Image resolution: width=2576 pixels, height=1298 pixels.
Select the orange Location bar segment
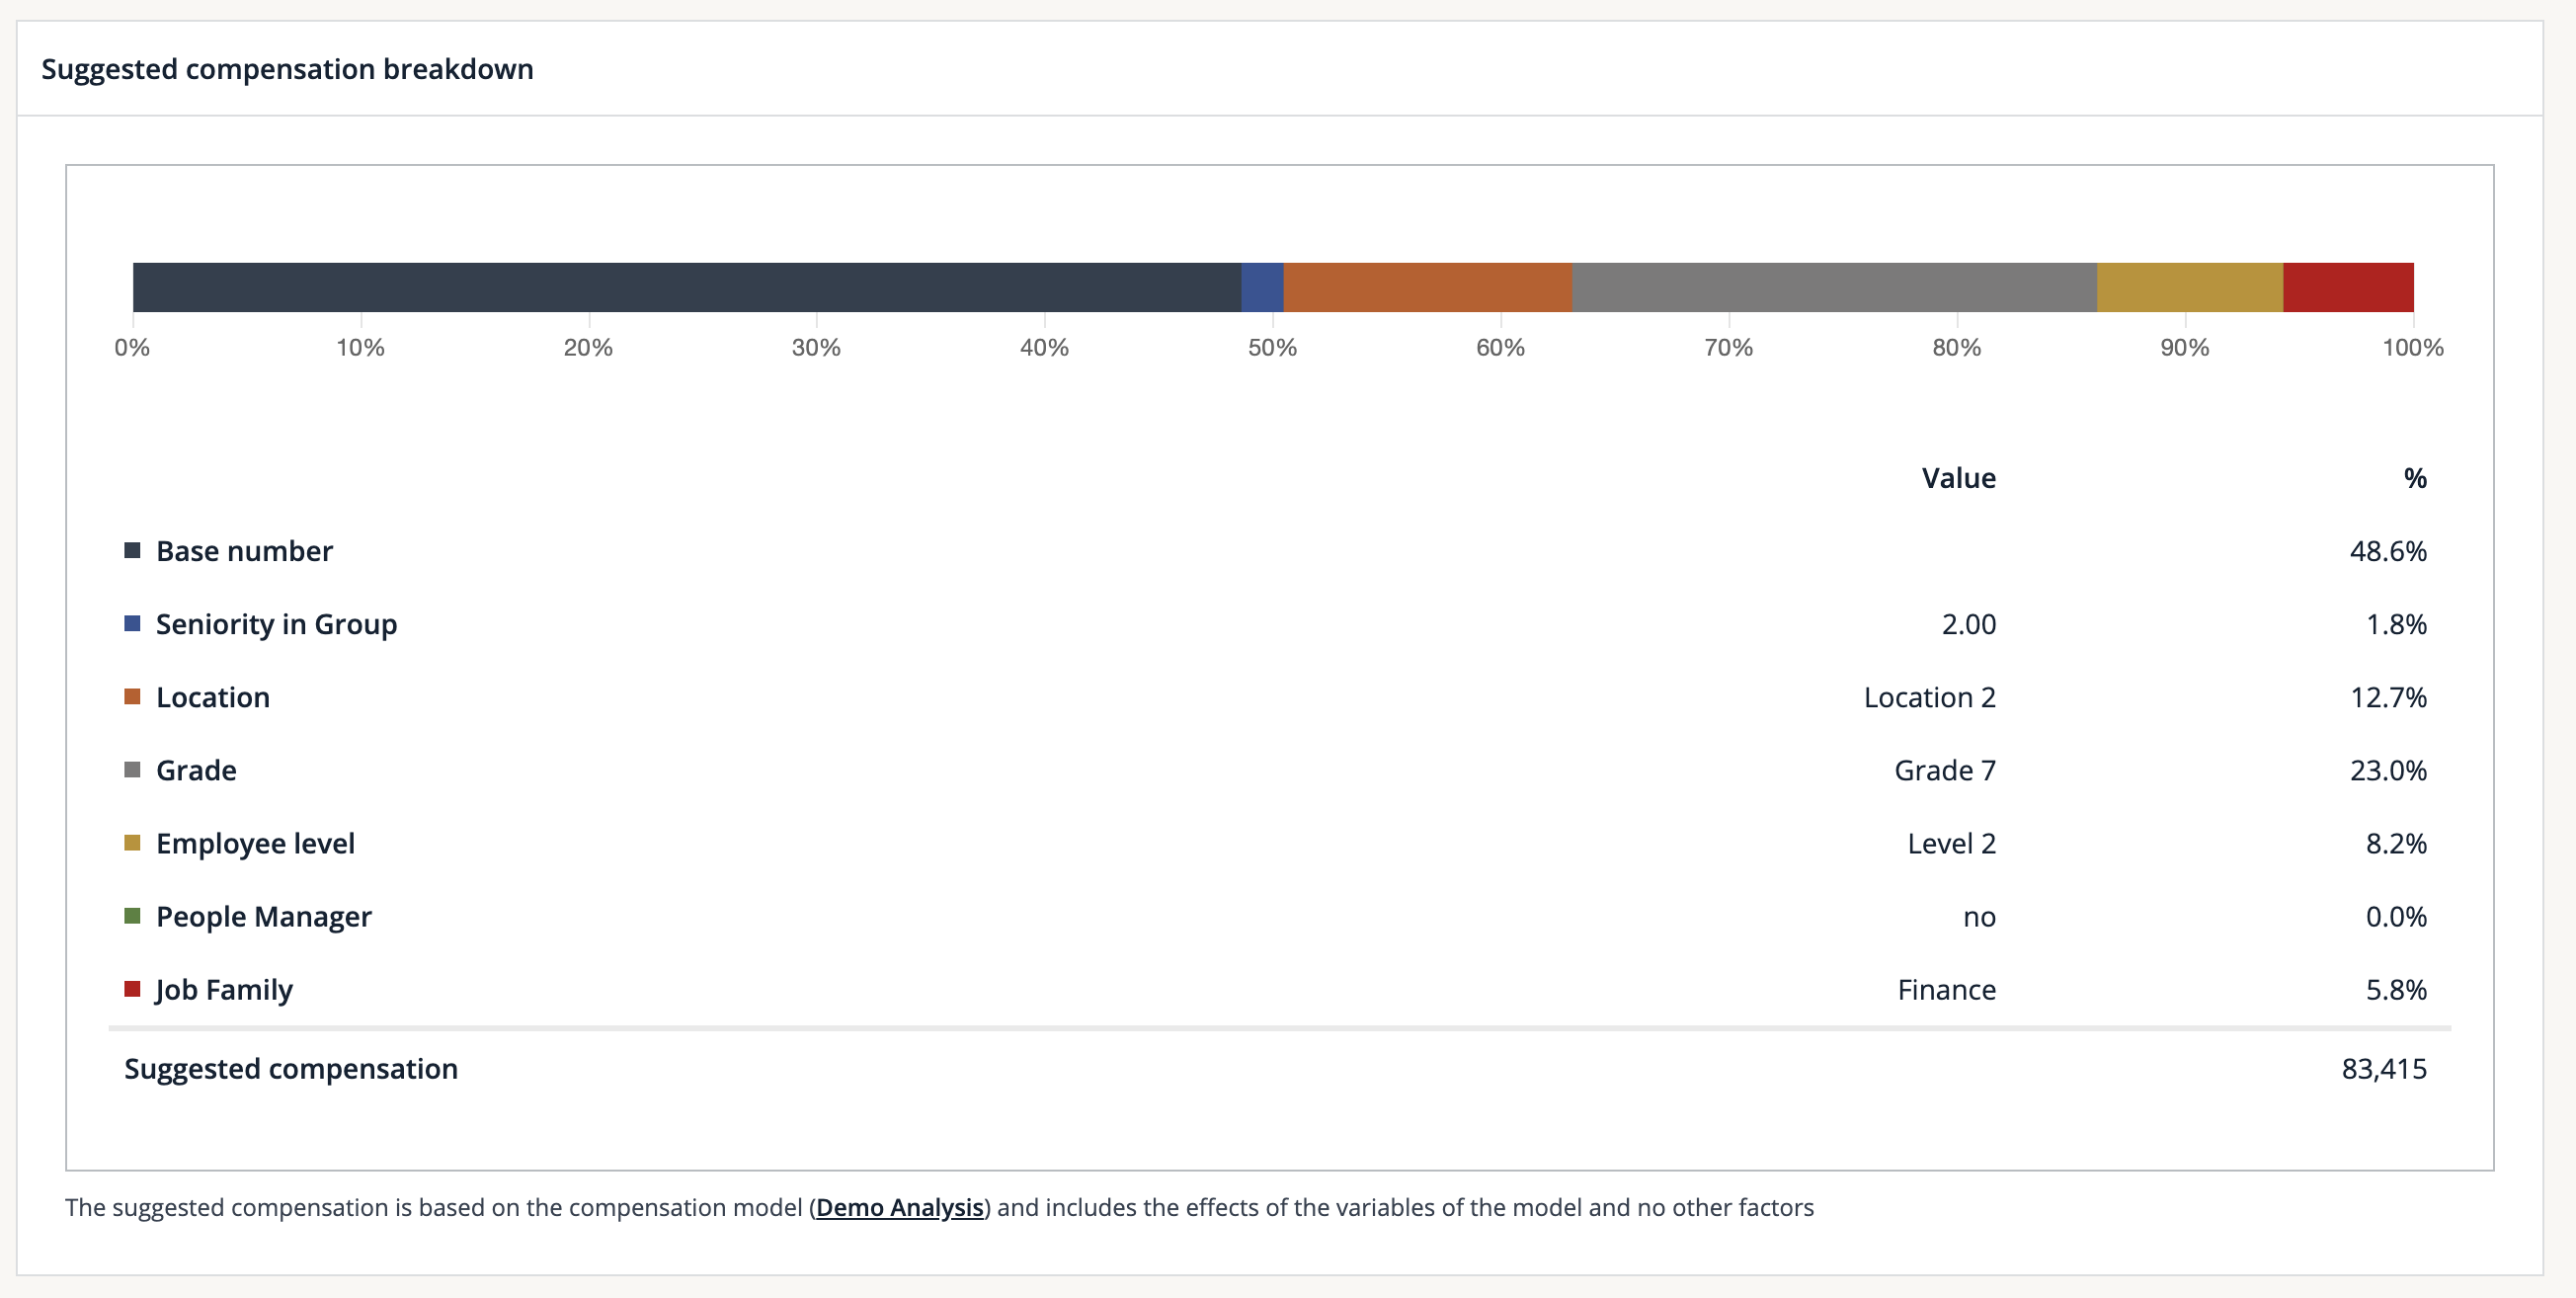pyautogui.click(x=1427, y=287)
